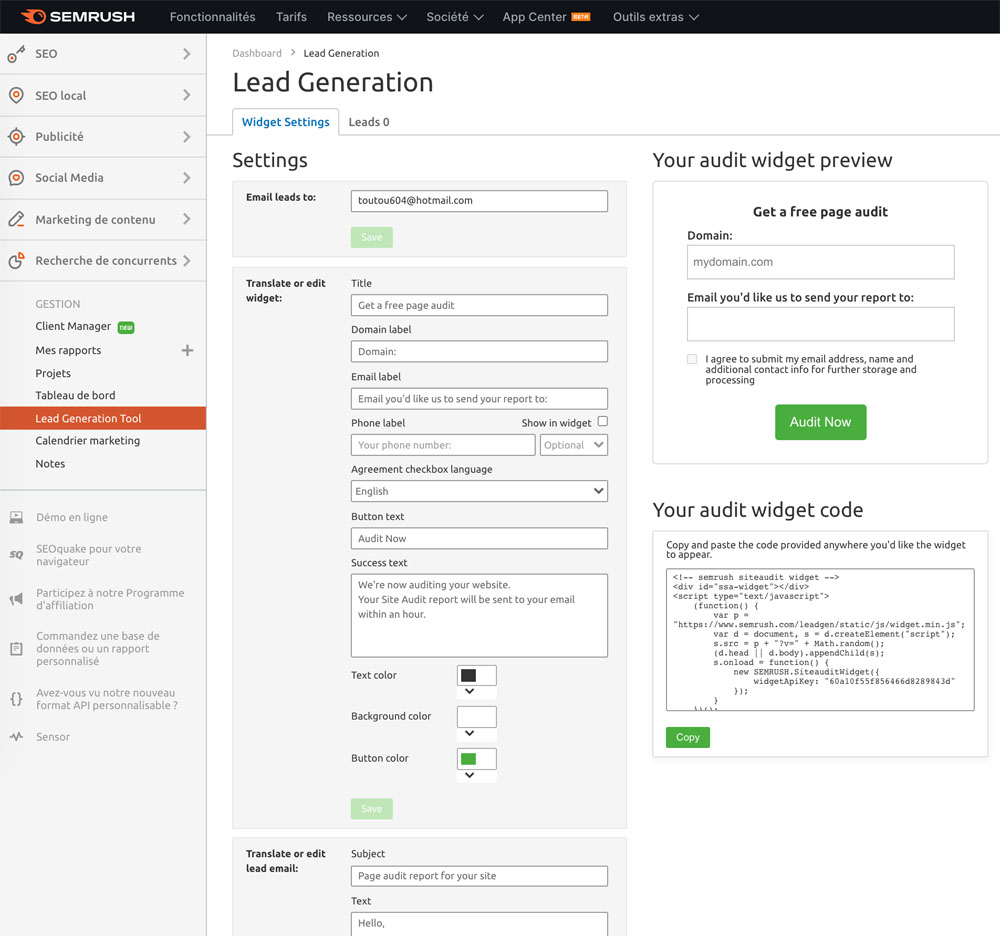
Task: Open Agreement checkbox language dropdown
Action: [479, 491]
